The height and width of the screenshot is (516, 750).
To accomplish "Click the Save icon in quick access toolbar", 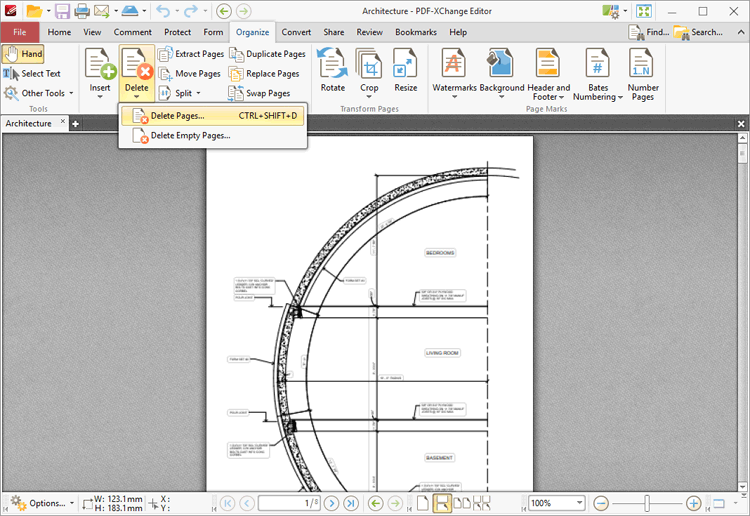I will 62,11.
